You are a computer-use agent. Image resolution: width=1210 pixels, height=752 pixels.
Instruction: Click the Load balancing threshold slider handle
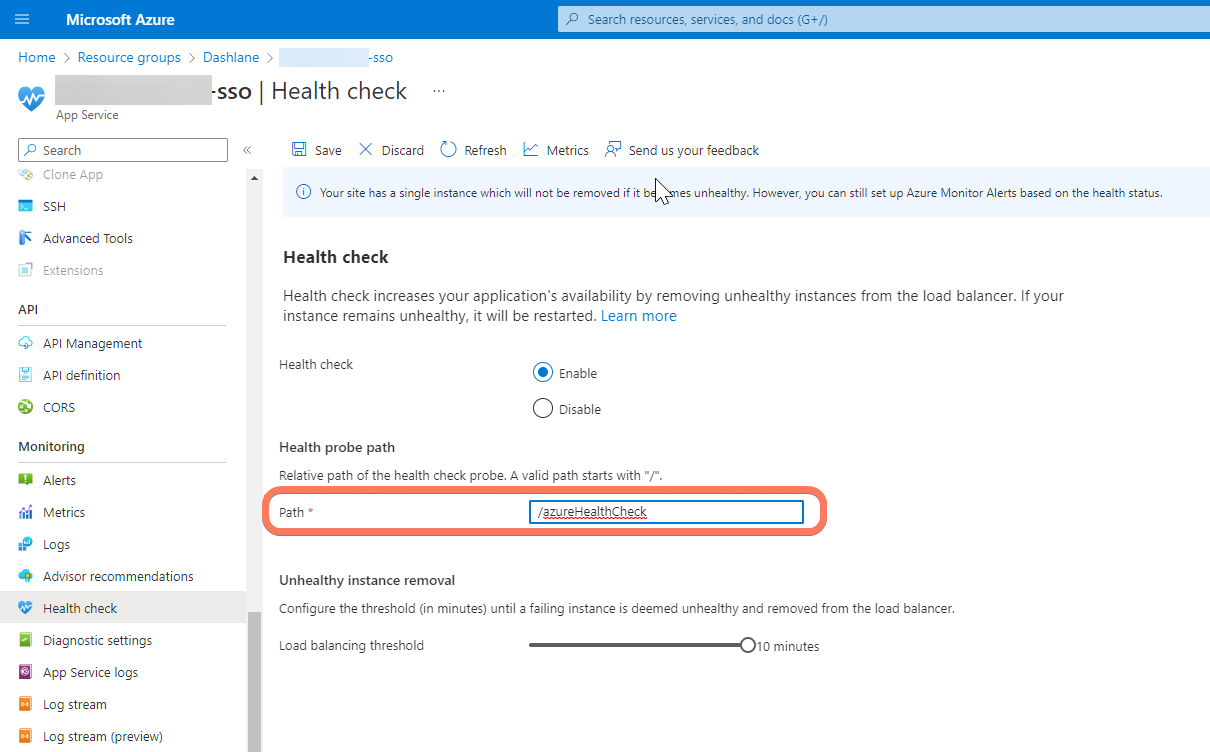748,645
